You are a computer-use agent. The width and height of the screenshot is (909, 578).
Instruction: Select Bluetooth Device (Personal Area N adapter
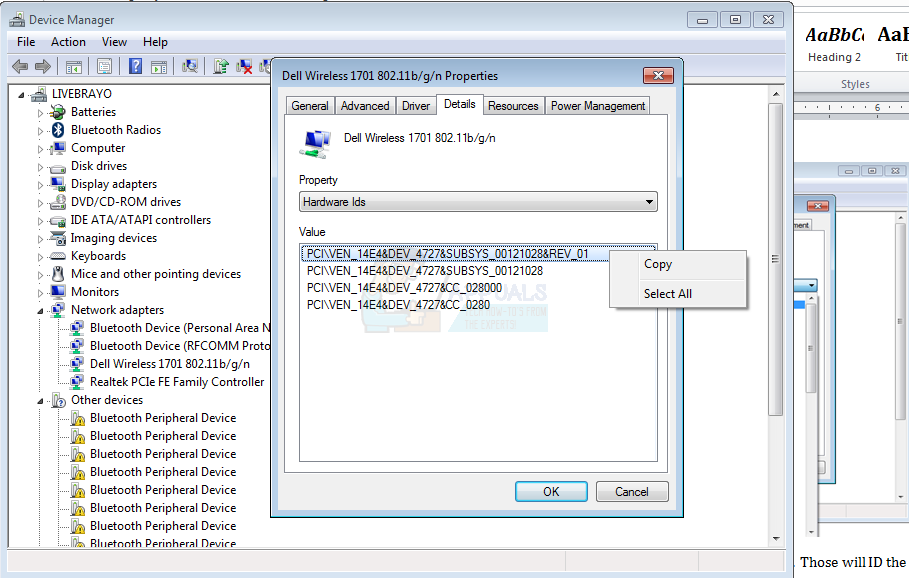coord(180,328)
